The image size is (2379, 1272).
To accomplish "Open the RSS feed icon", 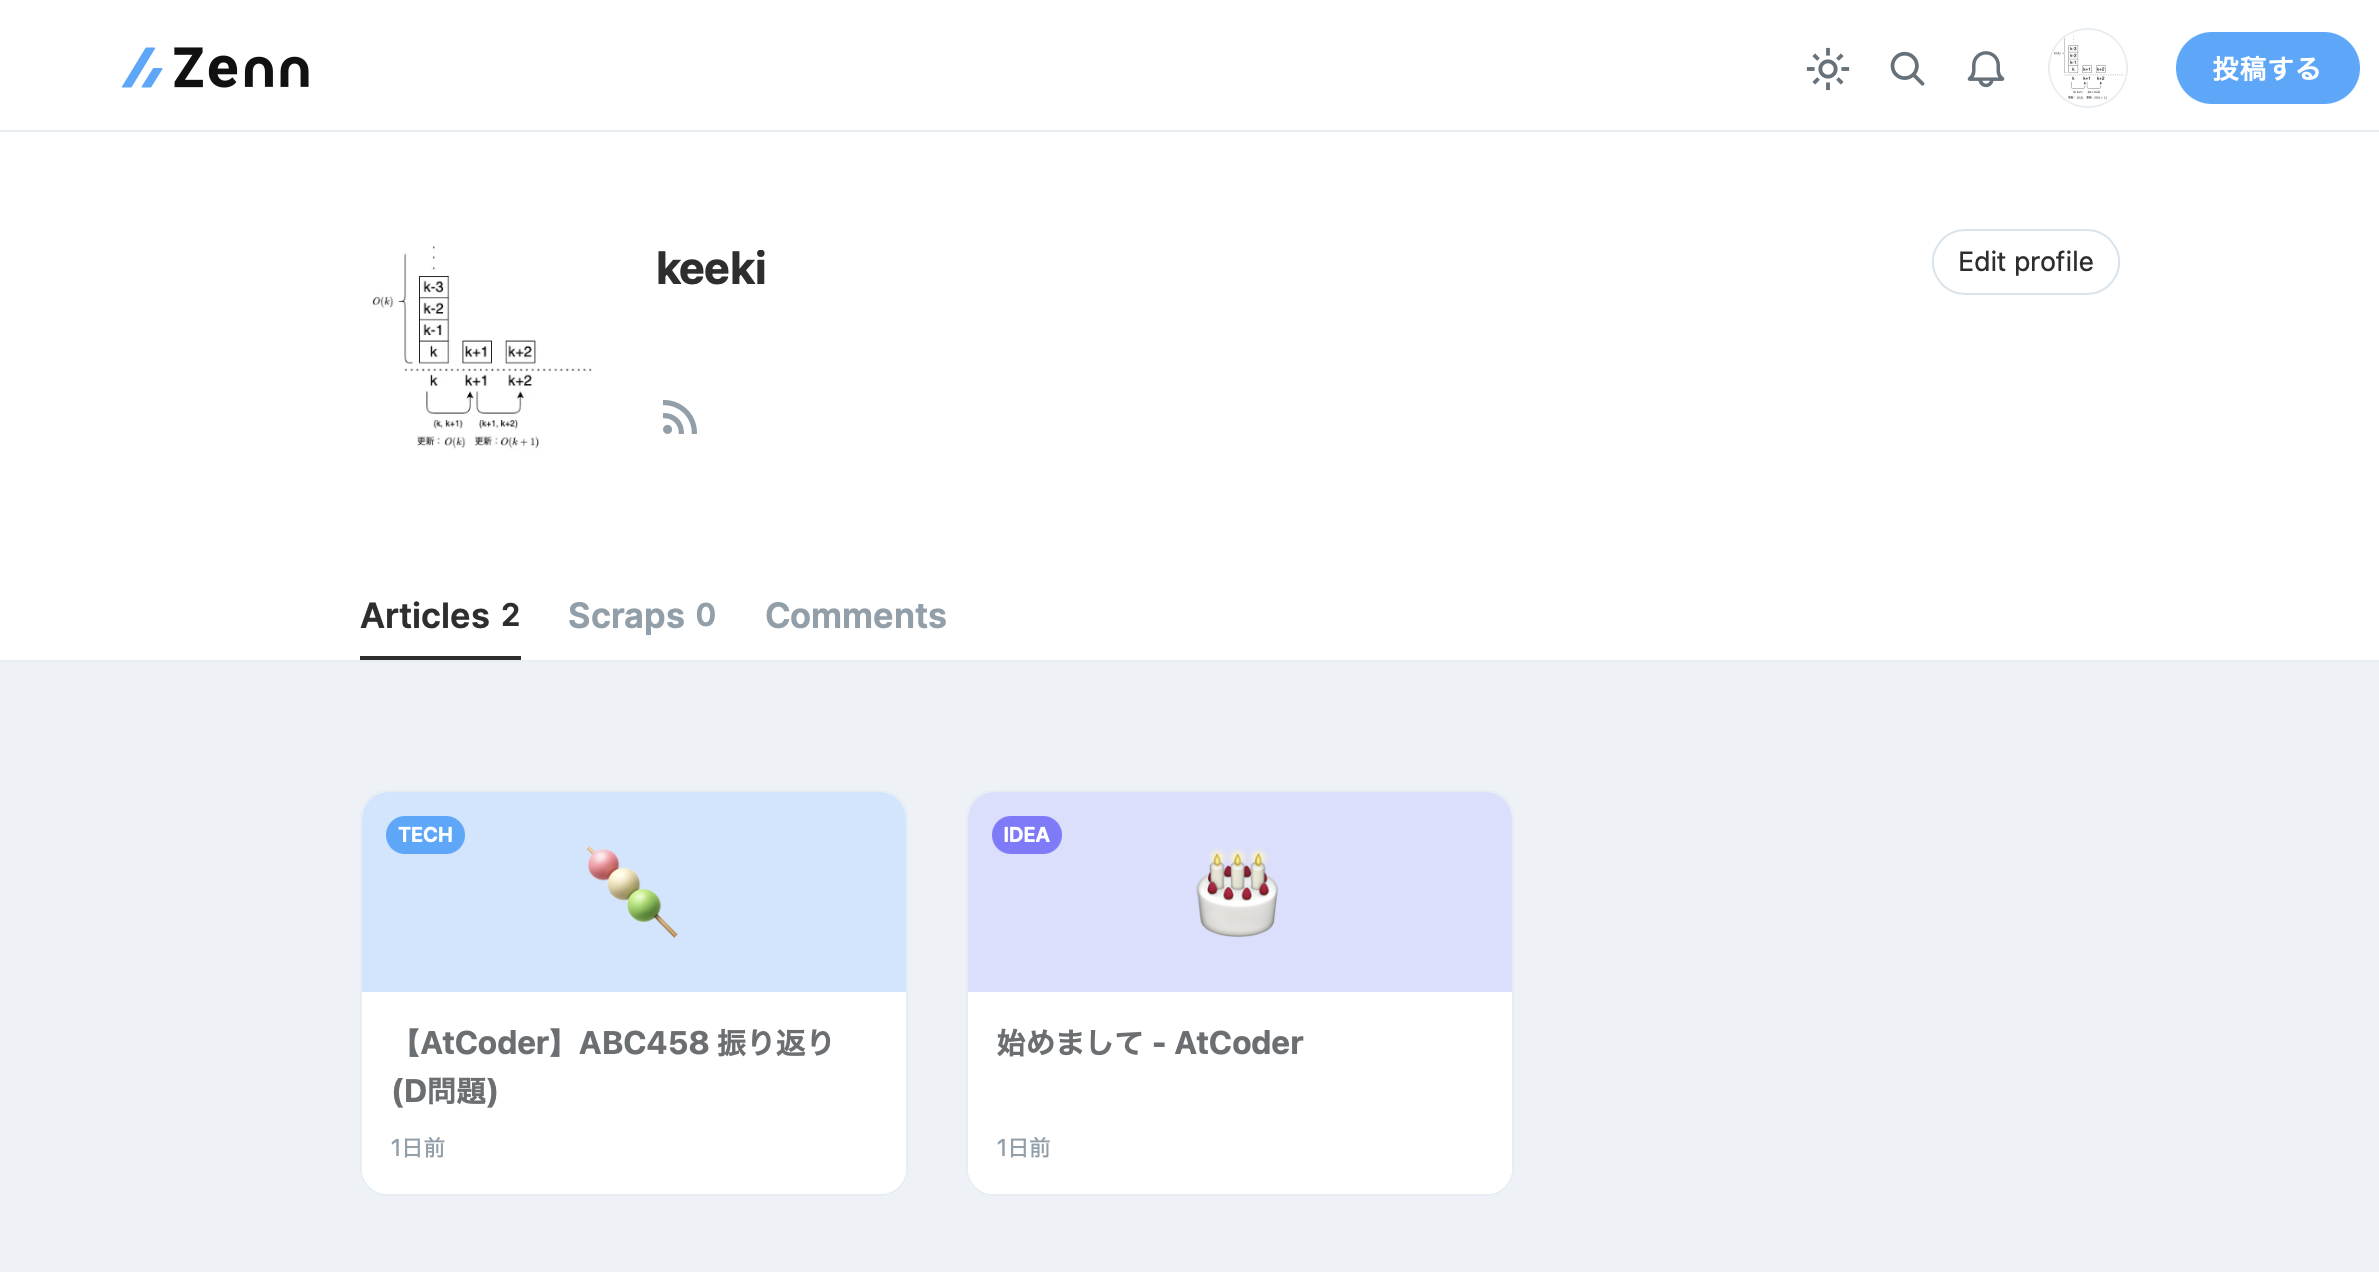I will 679,417.
